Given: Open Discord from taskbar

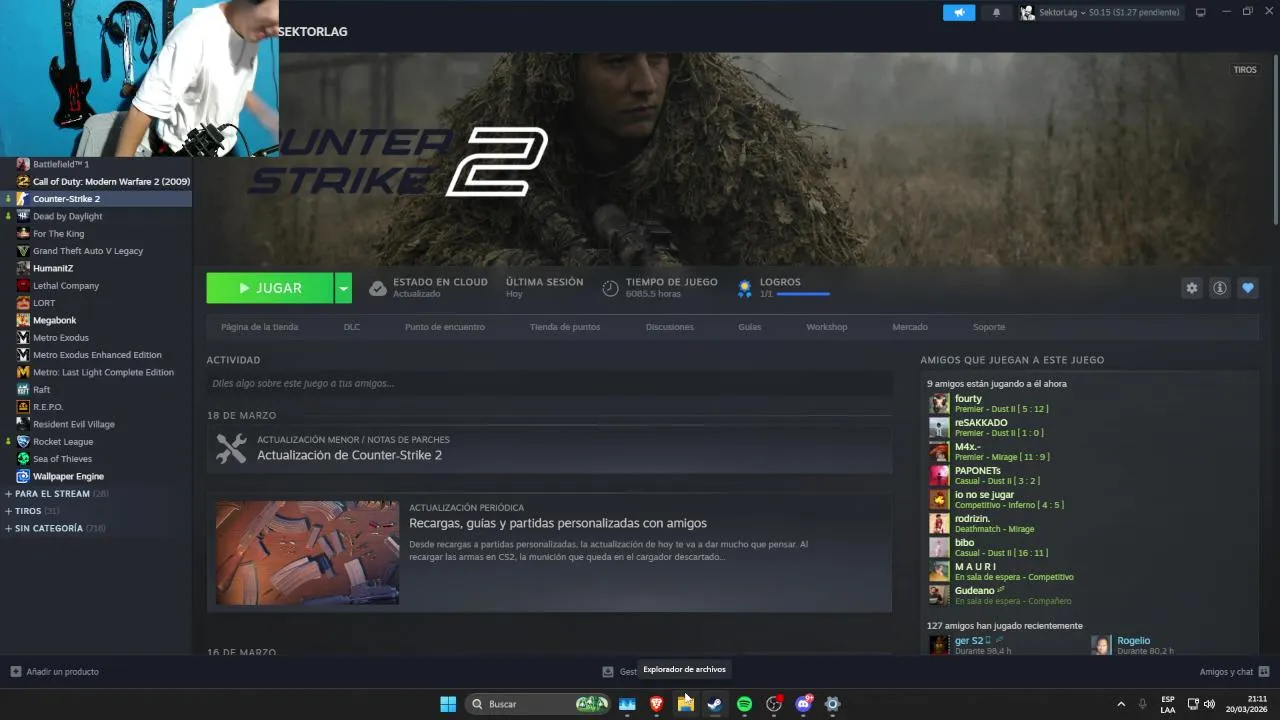Looking at the screenshot, I should click(803, 704).
